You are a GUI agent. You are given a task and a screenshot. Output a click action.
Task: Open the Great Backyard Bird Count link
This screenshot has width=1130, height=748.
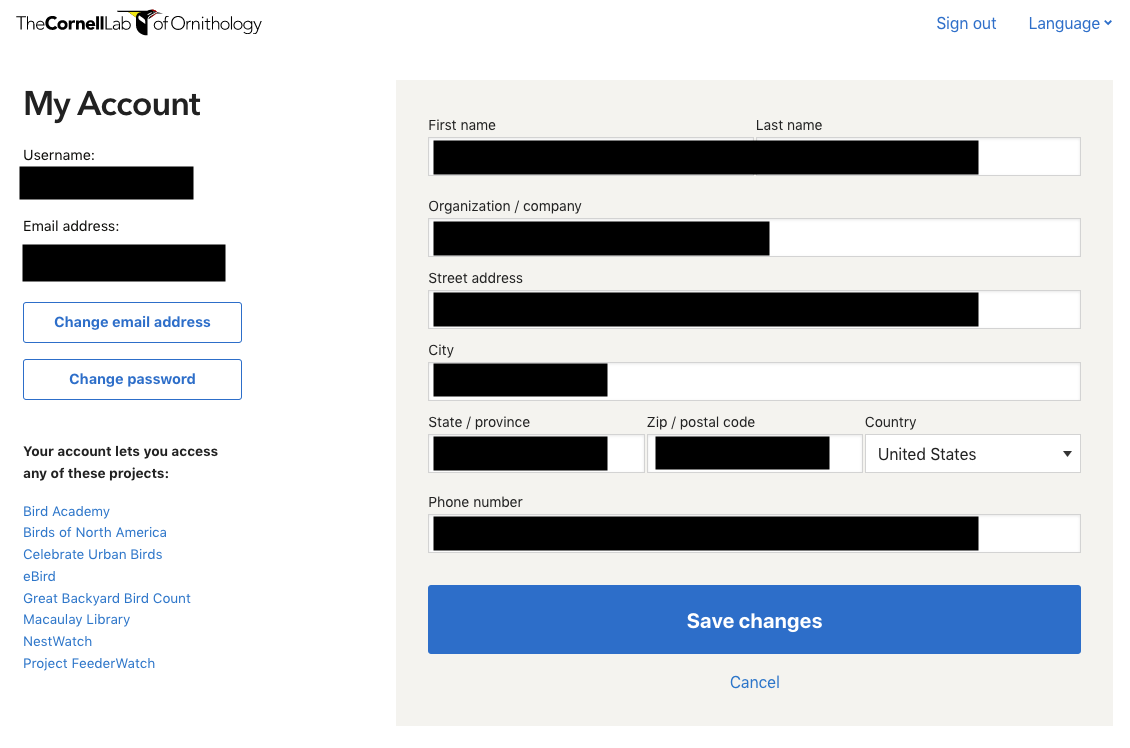tap(107, 598)
